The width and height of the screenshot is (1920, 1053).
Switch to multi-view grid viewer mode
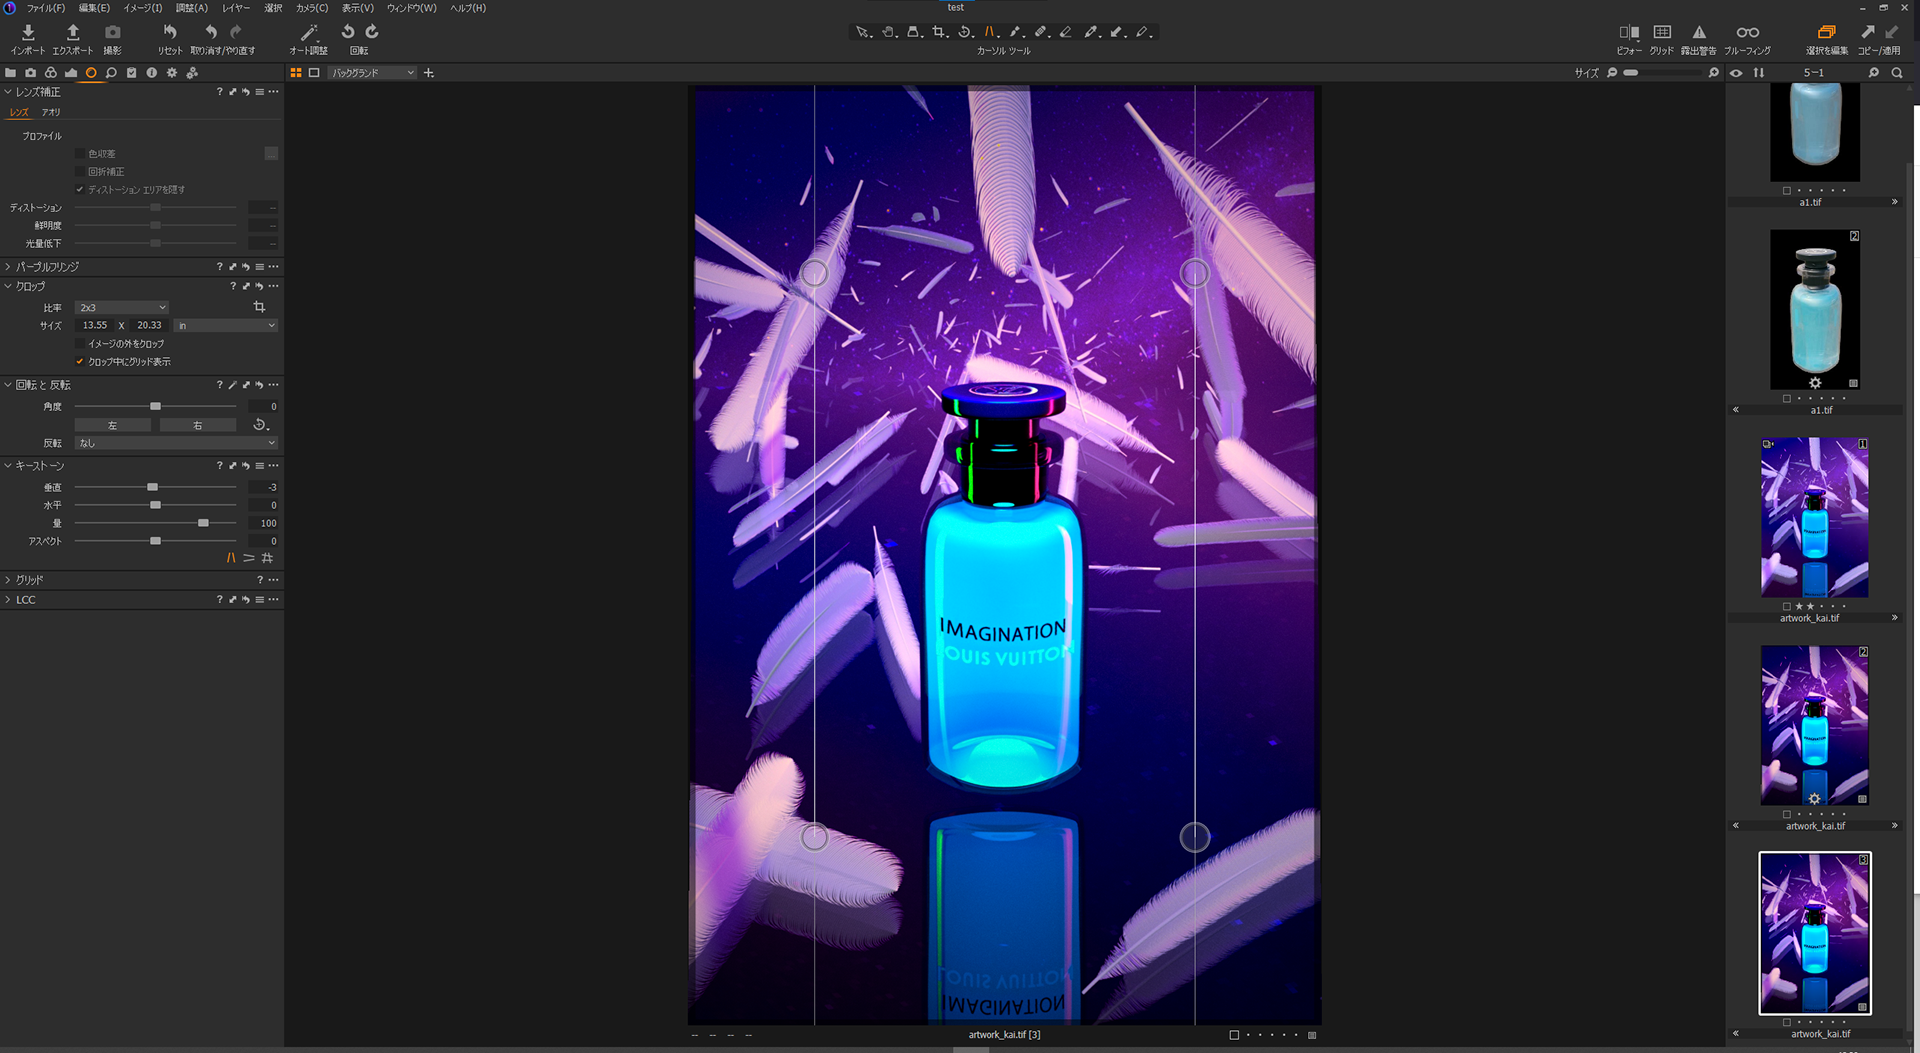(296, 73)
